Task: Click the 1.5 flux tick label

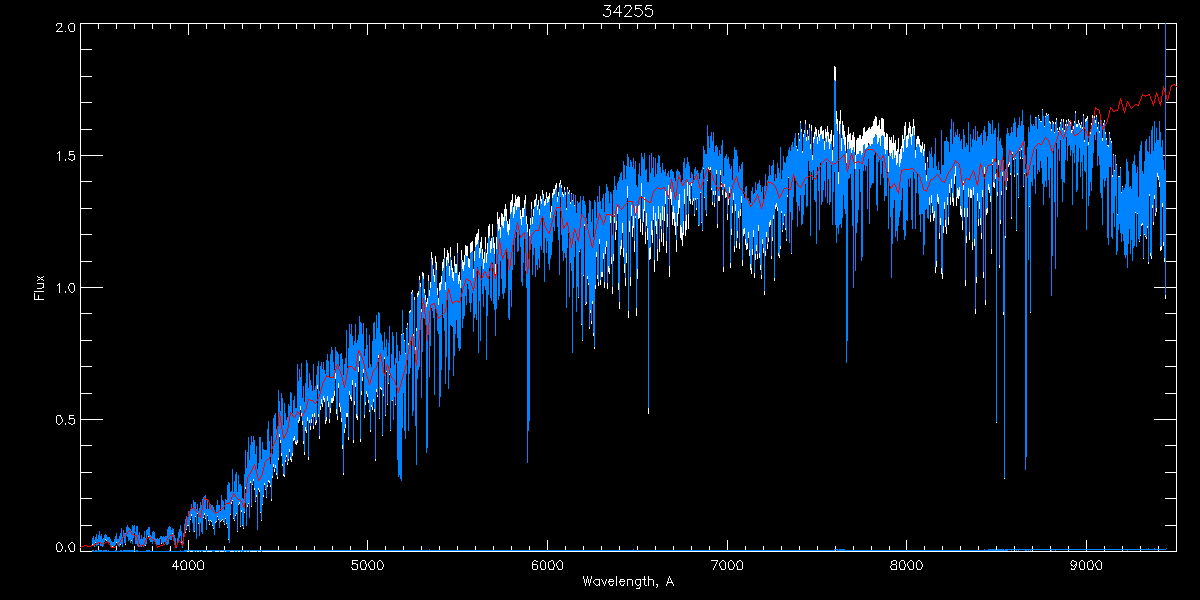Action: pyautogui.click(x=64, y=157)
